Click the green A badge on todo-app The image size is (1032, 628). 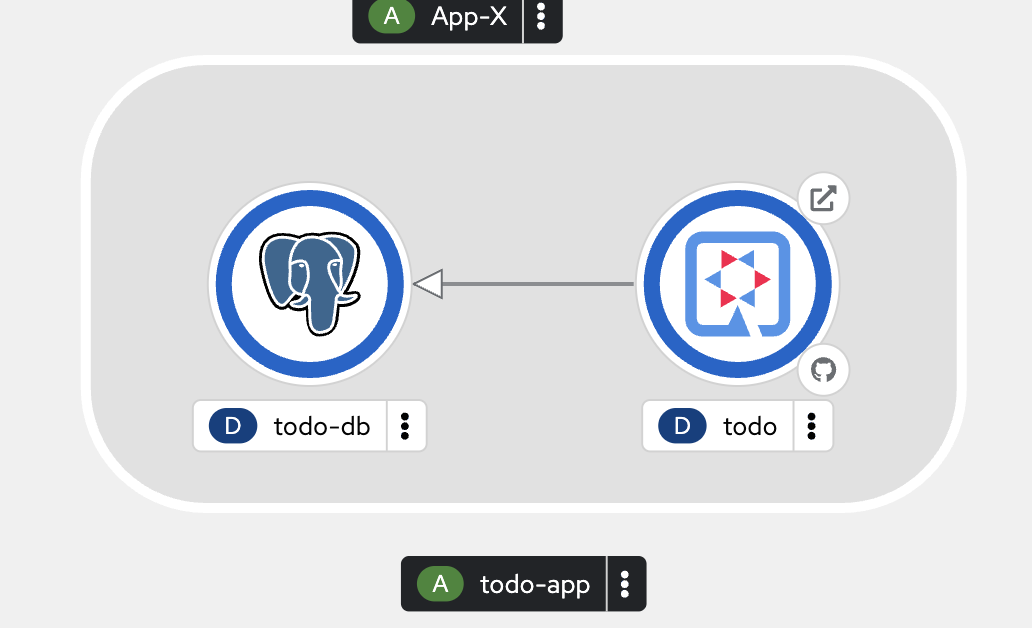440,584
